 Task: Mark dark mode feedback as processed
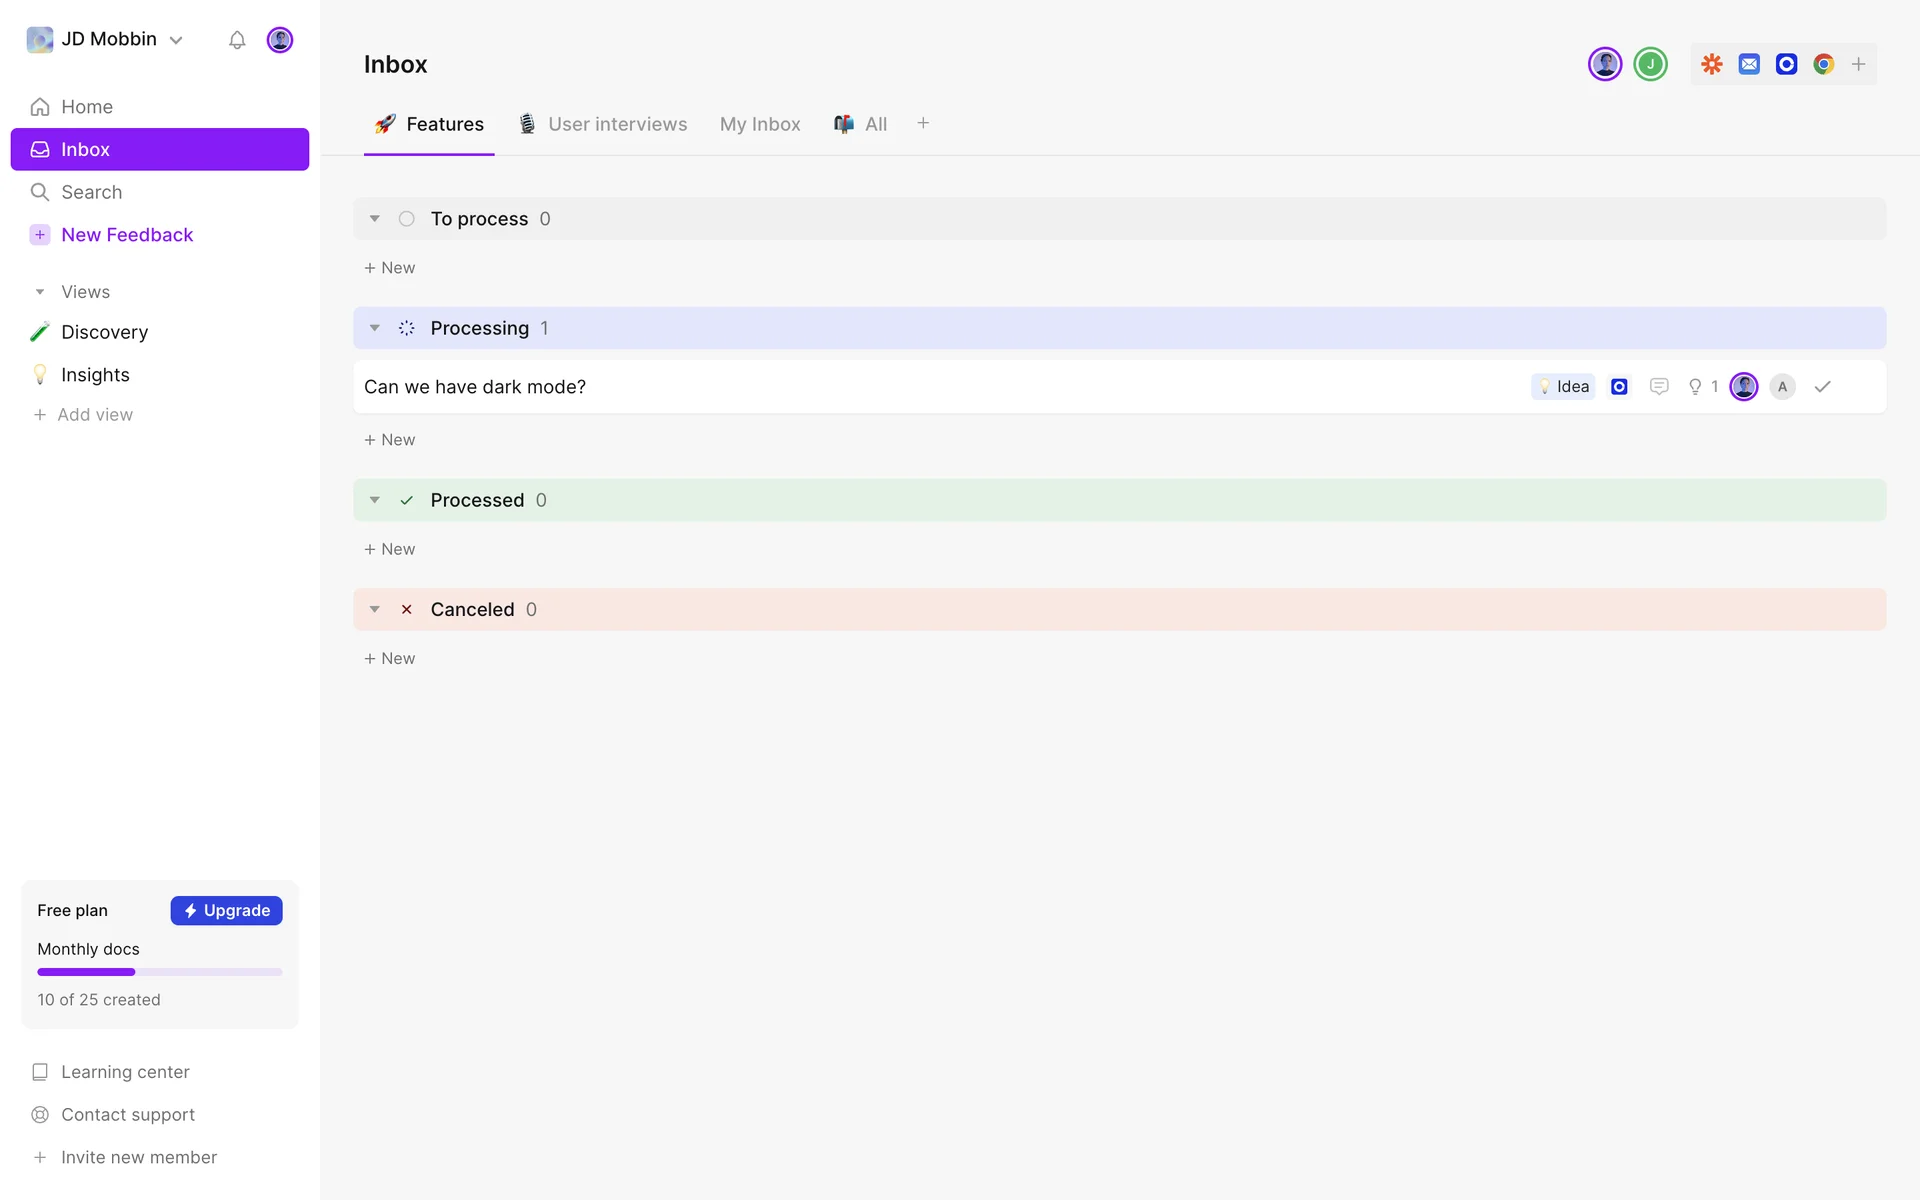click(x=1822, y=387)
